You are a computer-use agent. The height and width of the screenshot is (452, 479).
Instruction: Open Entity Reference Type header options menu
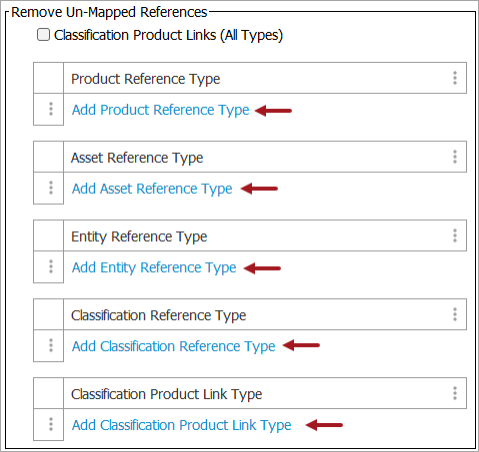455,235
